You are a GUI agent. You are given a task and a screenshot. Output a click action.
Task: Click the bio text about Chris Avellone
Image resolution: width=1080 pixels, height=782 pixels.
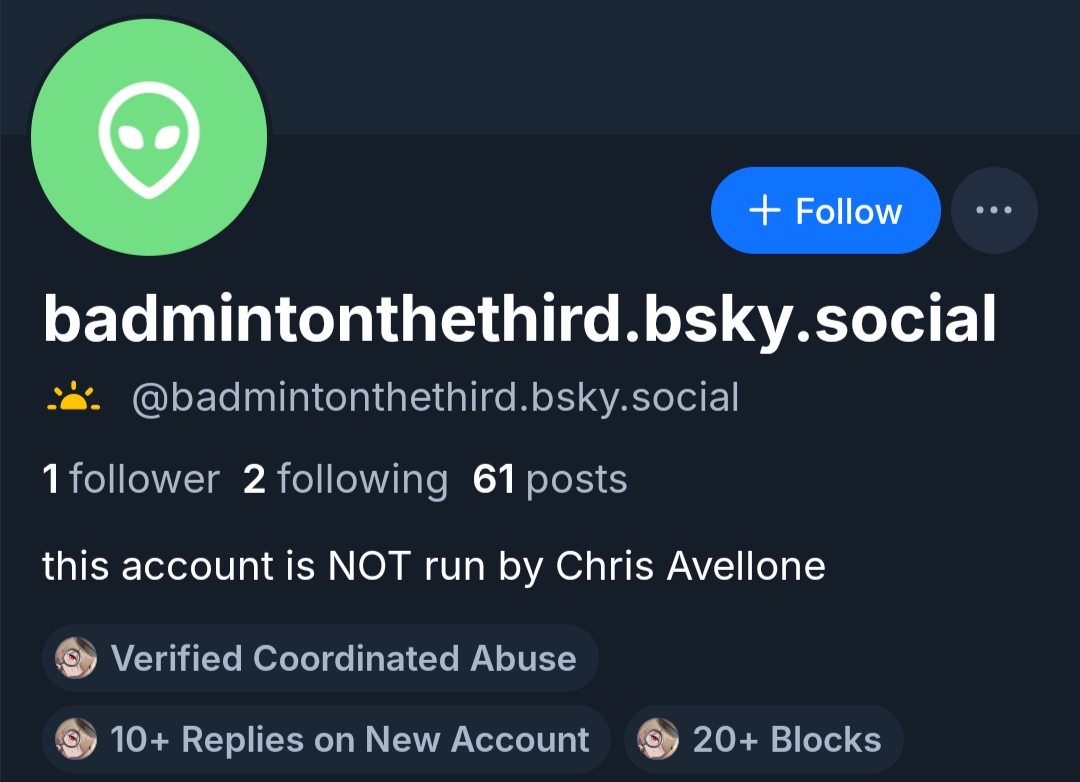[x=434, y=567]
